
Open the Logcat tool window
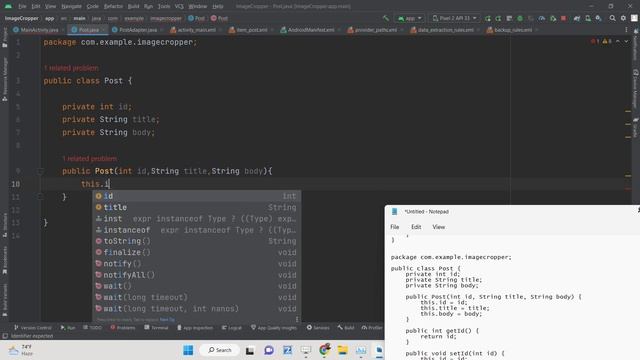231,328
